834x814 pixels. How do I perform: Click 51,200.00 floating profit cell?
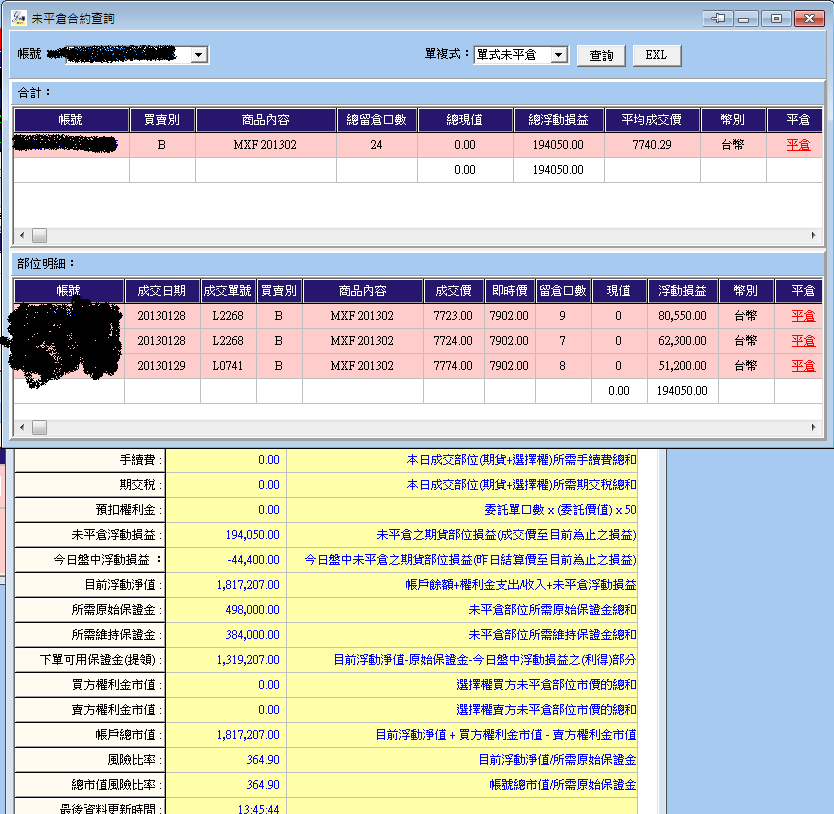pyautogui.click(x=682, y=366)
